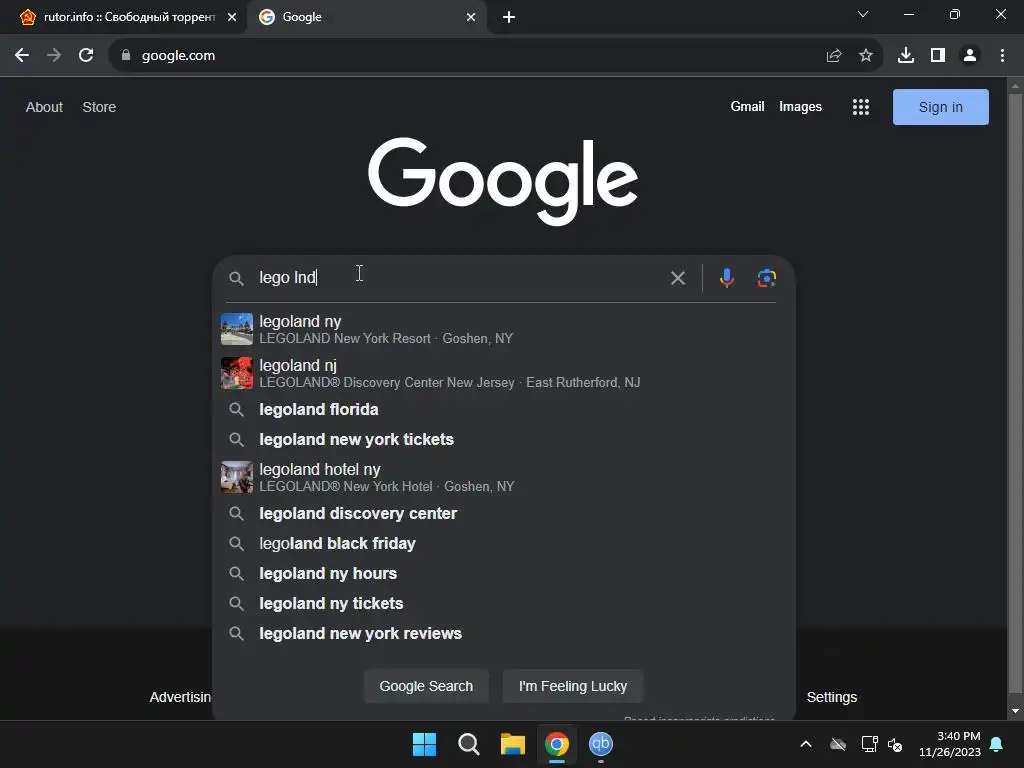Start voice search with the microphone
Viewport: 1024px width, 768px height.
(x=726, y=278)
